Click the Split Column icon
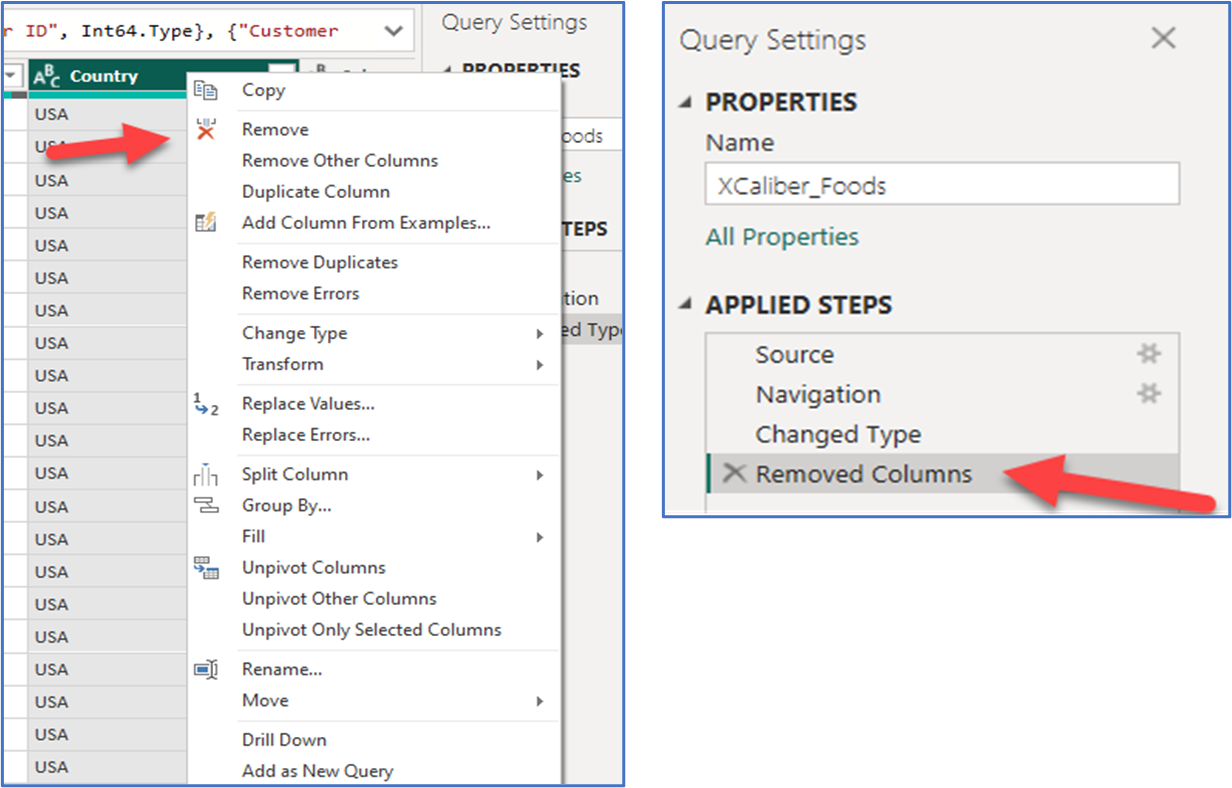This screenshot has height=788, width=1232. pyautogui.click(x=205, y=474)
